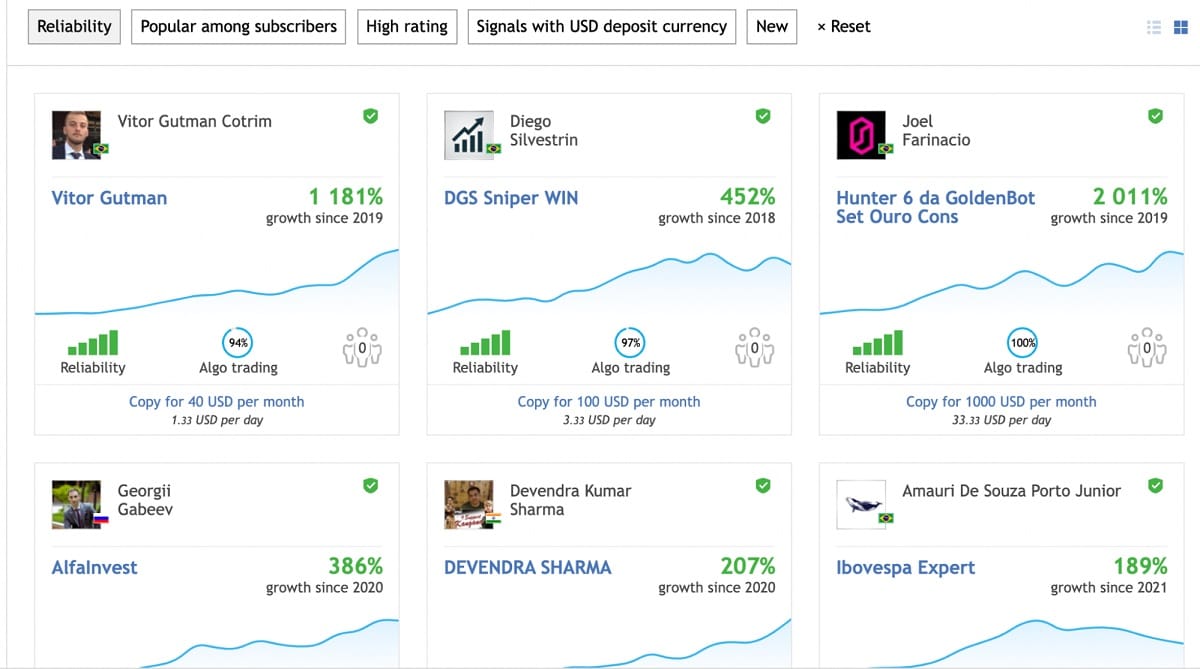Click verified shield on Amauri De Souza card
This screenshot has width=1200, height=669.
pos(1155,486)
